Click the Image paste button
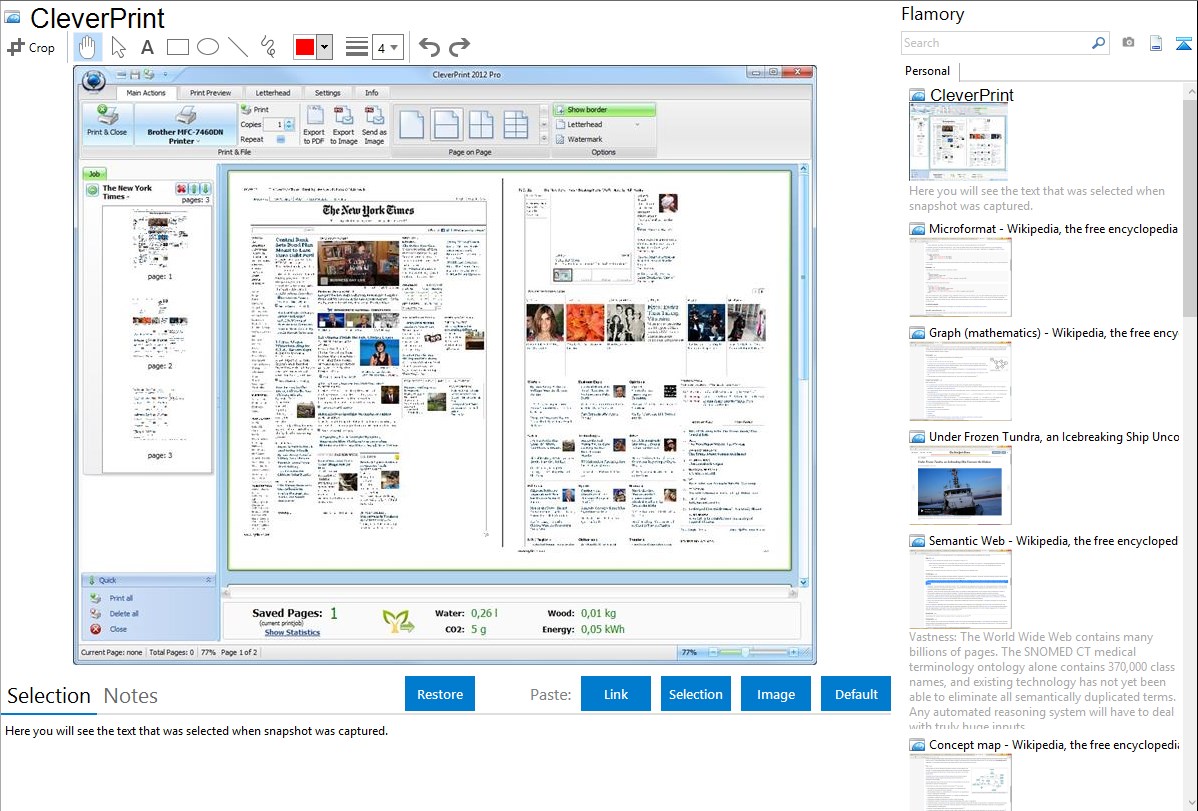 click(x=775, y=694)
